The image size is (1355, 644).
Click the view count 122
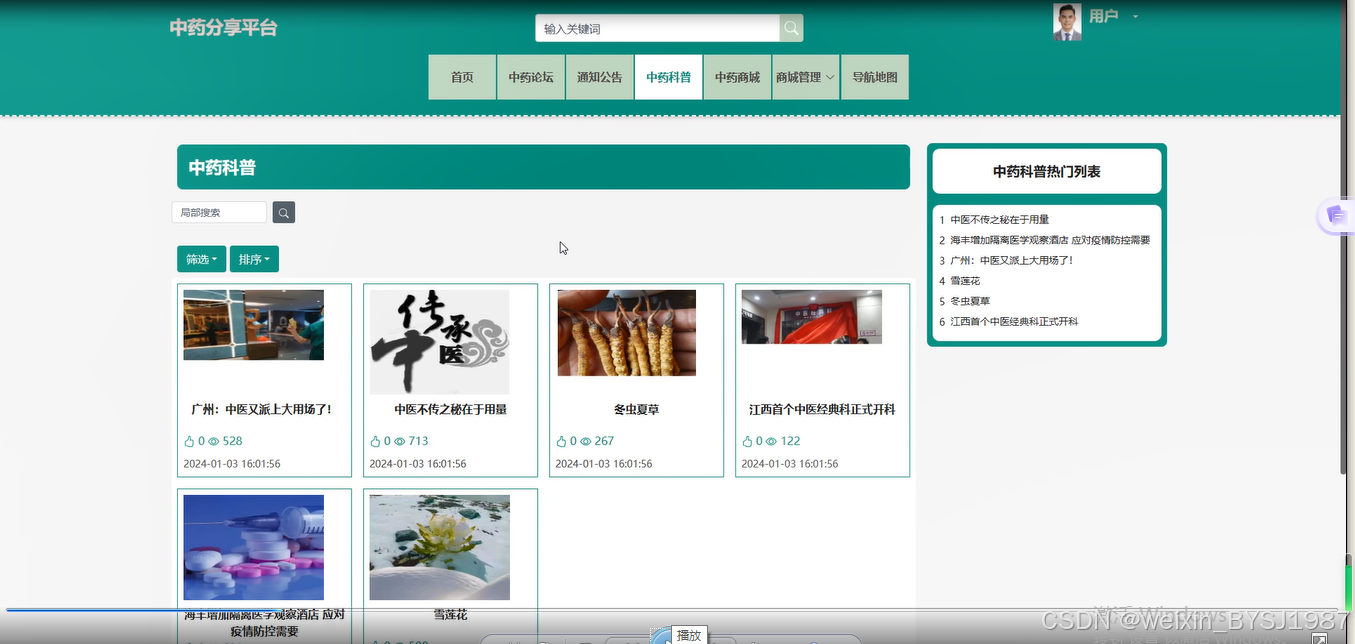click(790, 441)
